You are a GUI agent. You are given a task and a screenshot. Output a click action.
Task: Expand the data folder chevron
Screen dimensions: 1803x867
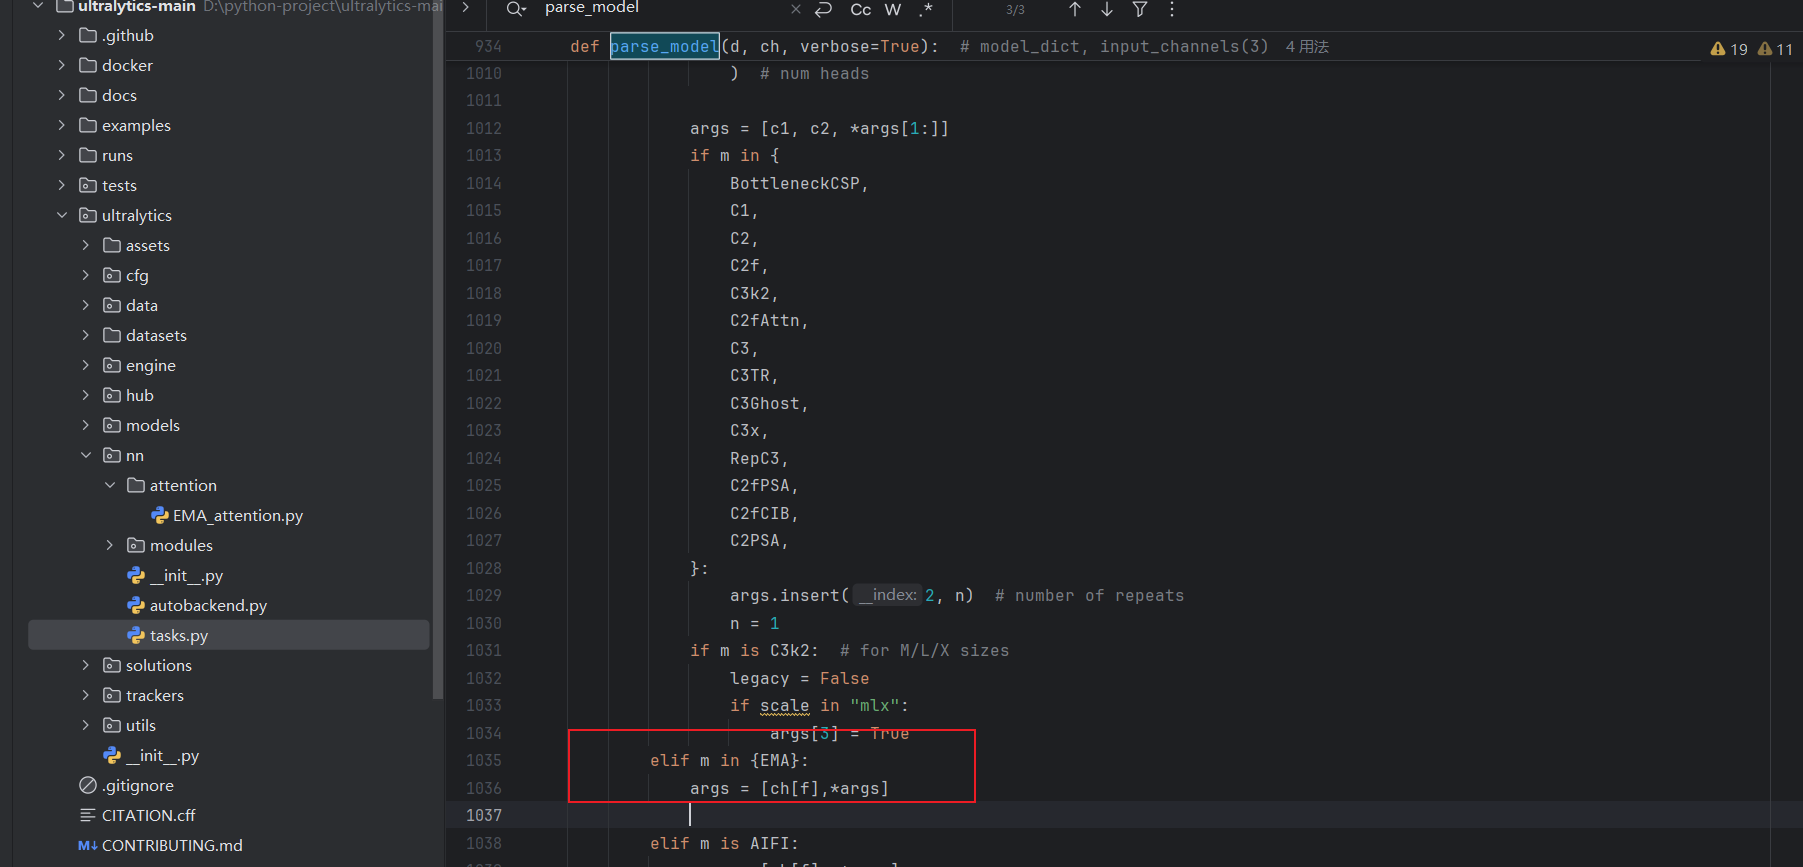point(86,305)
